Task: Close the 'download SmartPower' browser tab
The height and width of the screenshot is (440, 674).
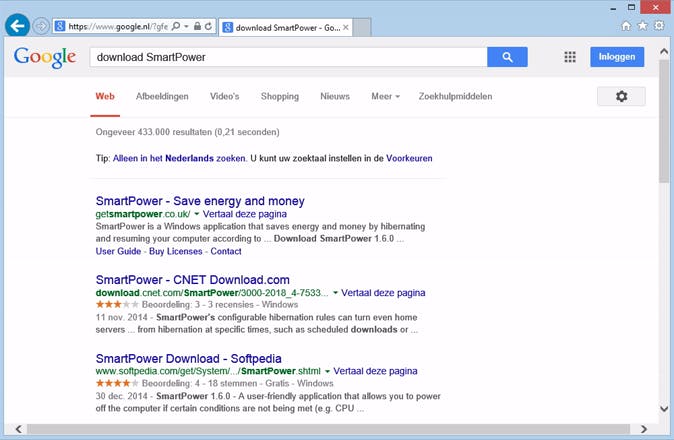Action: pos(346,28)
